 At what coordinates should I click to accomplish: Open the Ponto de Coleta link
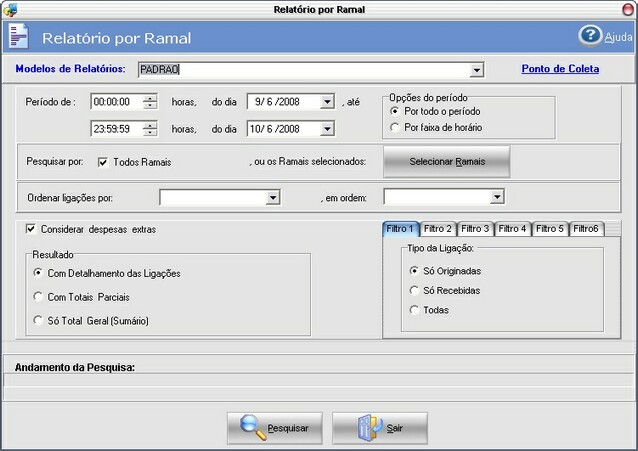tap(560, 69)
